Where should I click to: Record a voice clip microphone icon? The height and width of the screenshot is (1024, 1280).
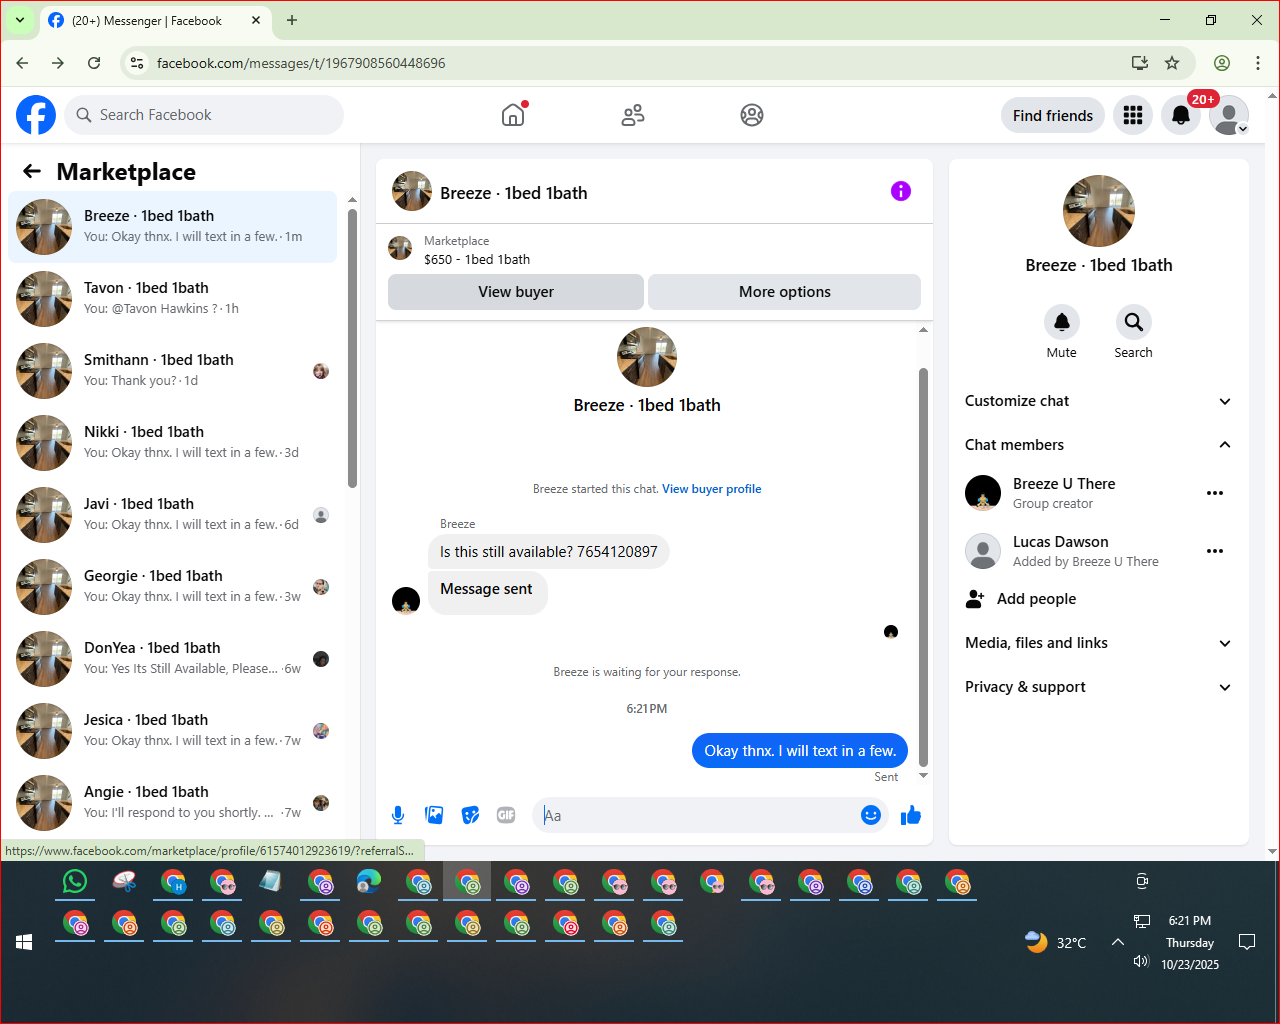pos(398,815)
